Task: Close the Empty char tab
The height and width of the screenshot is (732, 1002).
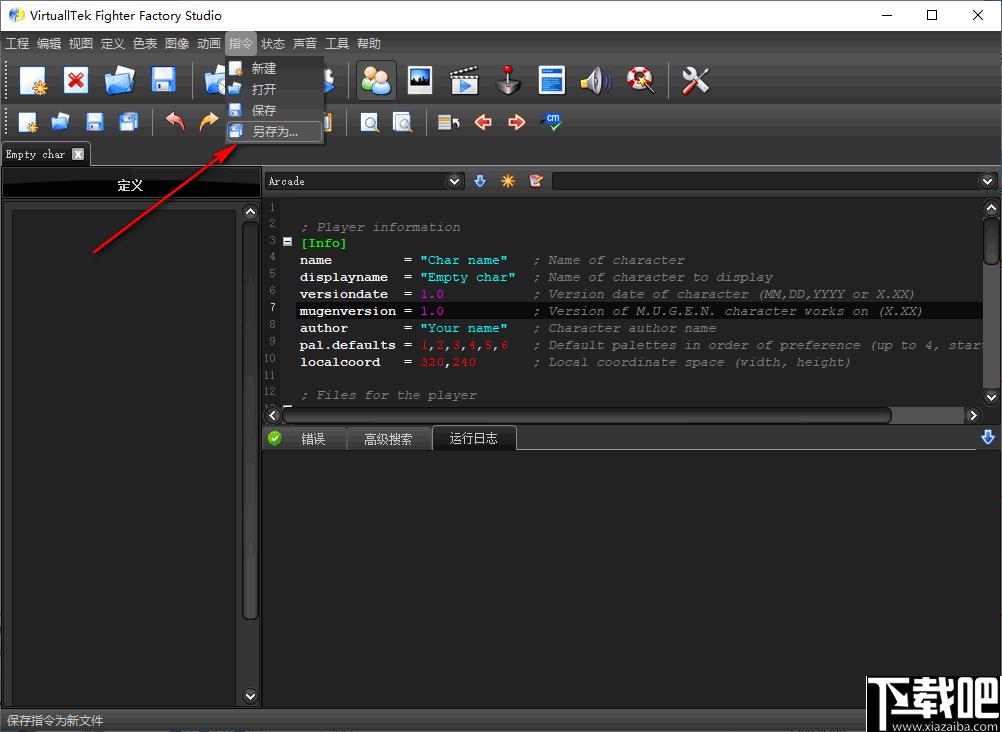Action: pyautogui.click(x=78, y=154)
